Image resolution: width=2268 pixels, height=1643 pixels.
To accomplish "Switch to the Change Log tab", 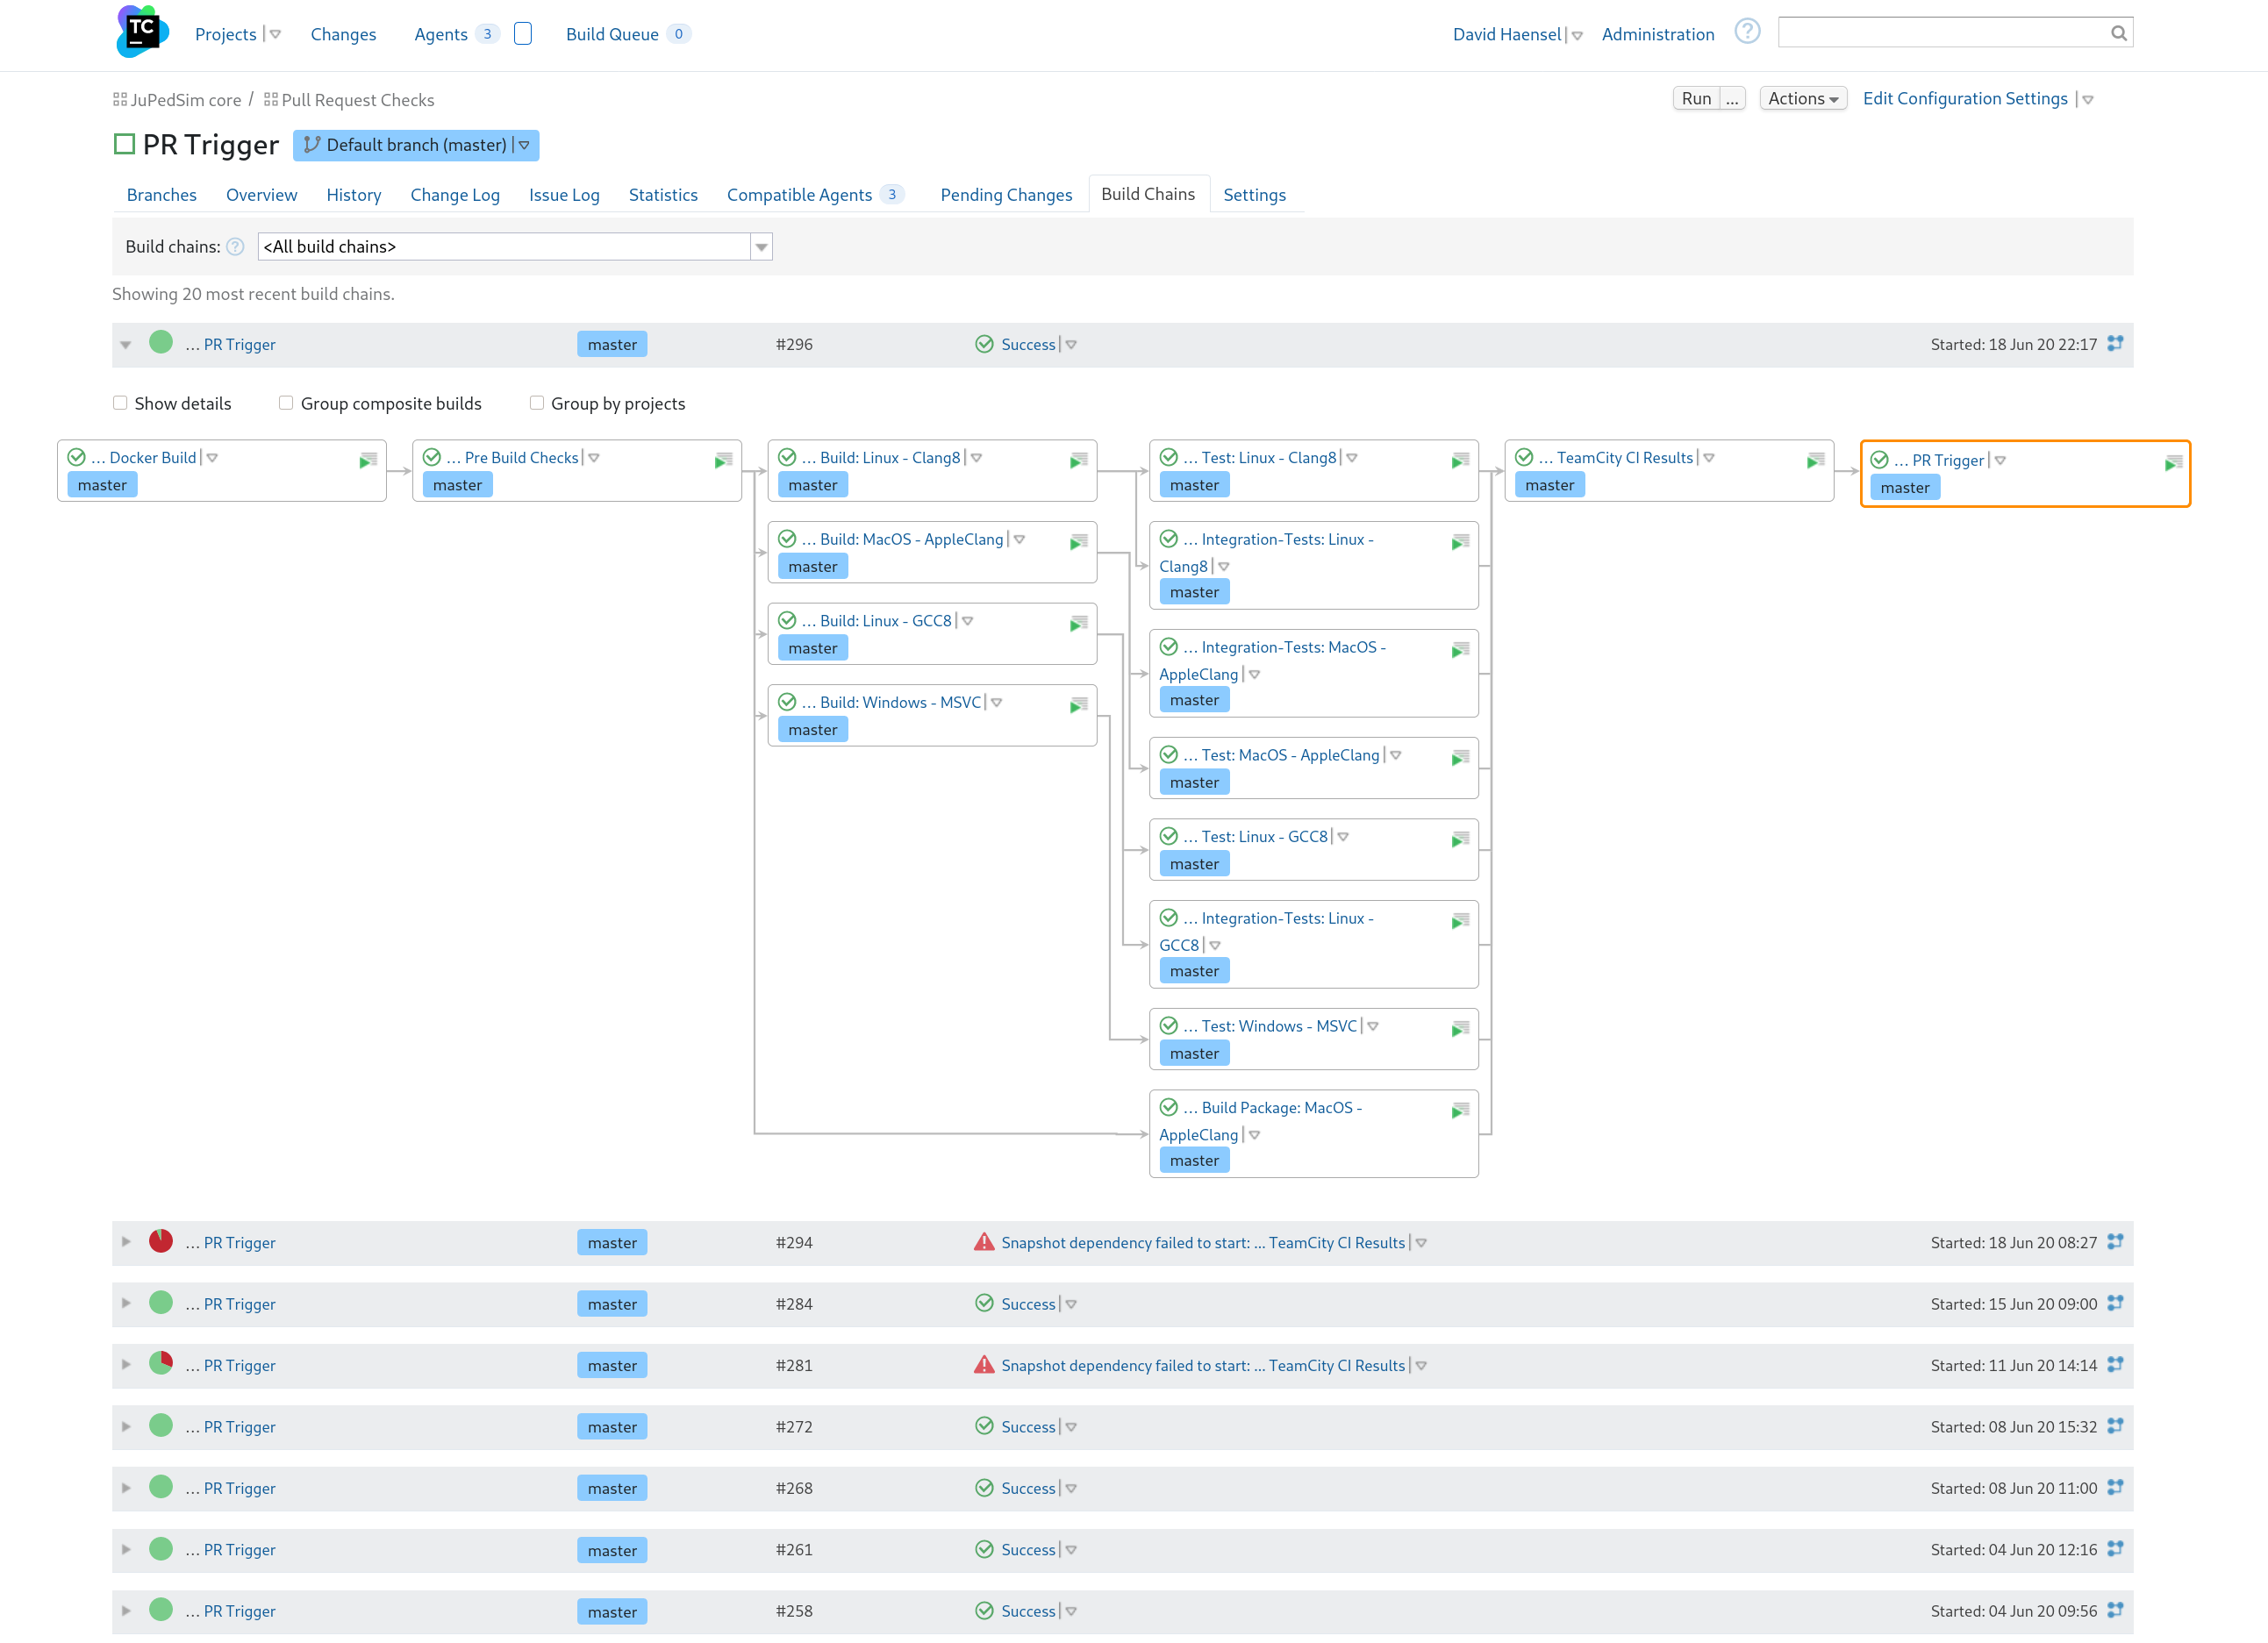I will pos(455,195).
